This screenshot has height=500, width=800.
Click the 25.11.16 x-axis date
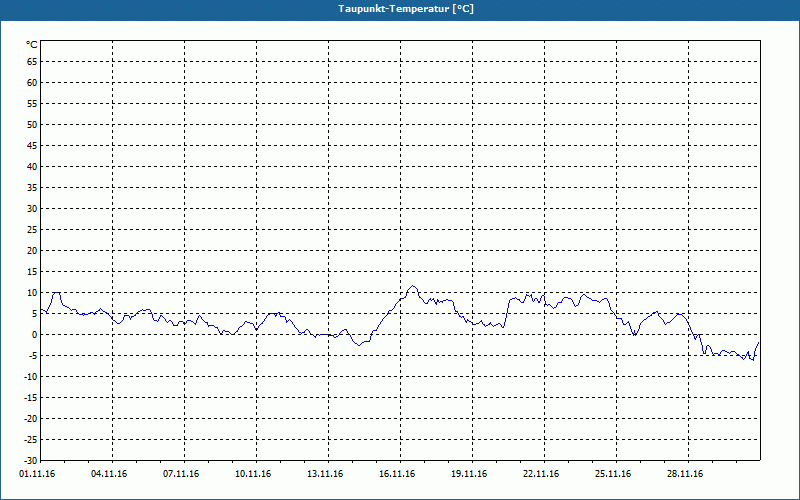pos(613,474)
